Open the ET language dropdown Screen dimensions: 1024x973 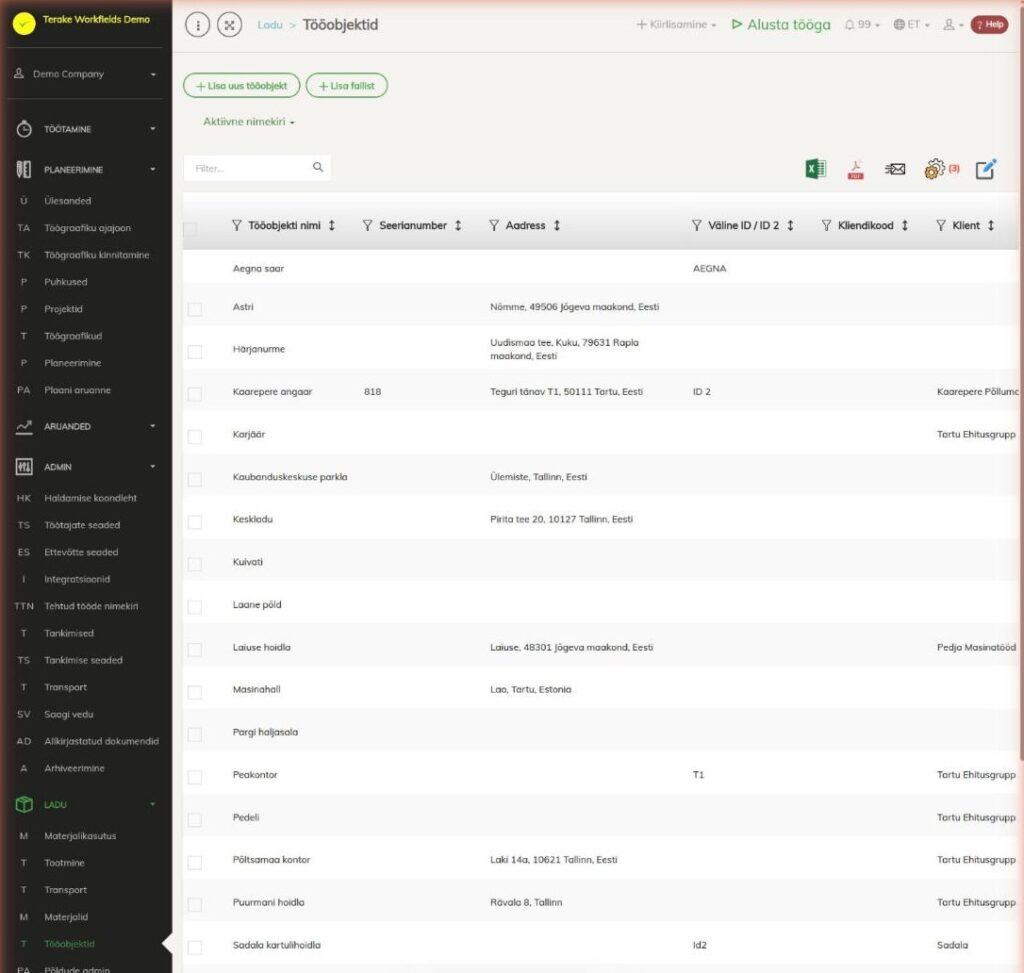pos(912,25)
